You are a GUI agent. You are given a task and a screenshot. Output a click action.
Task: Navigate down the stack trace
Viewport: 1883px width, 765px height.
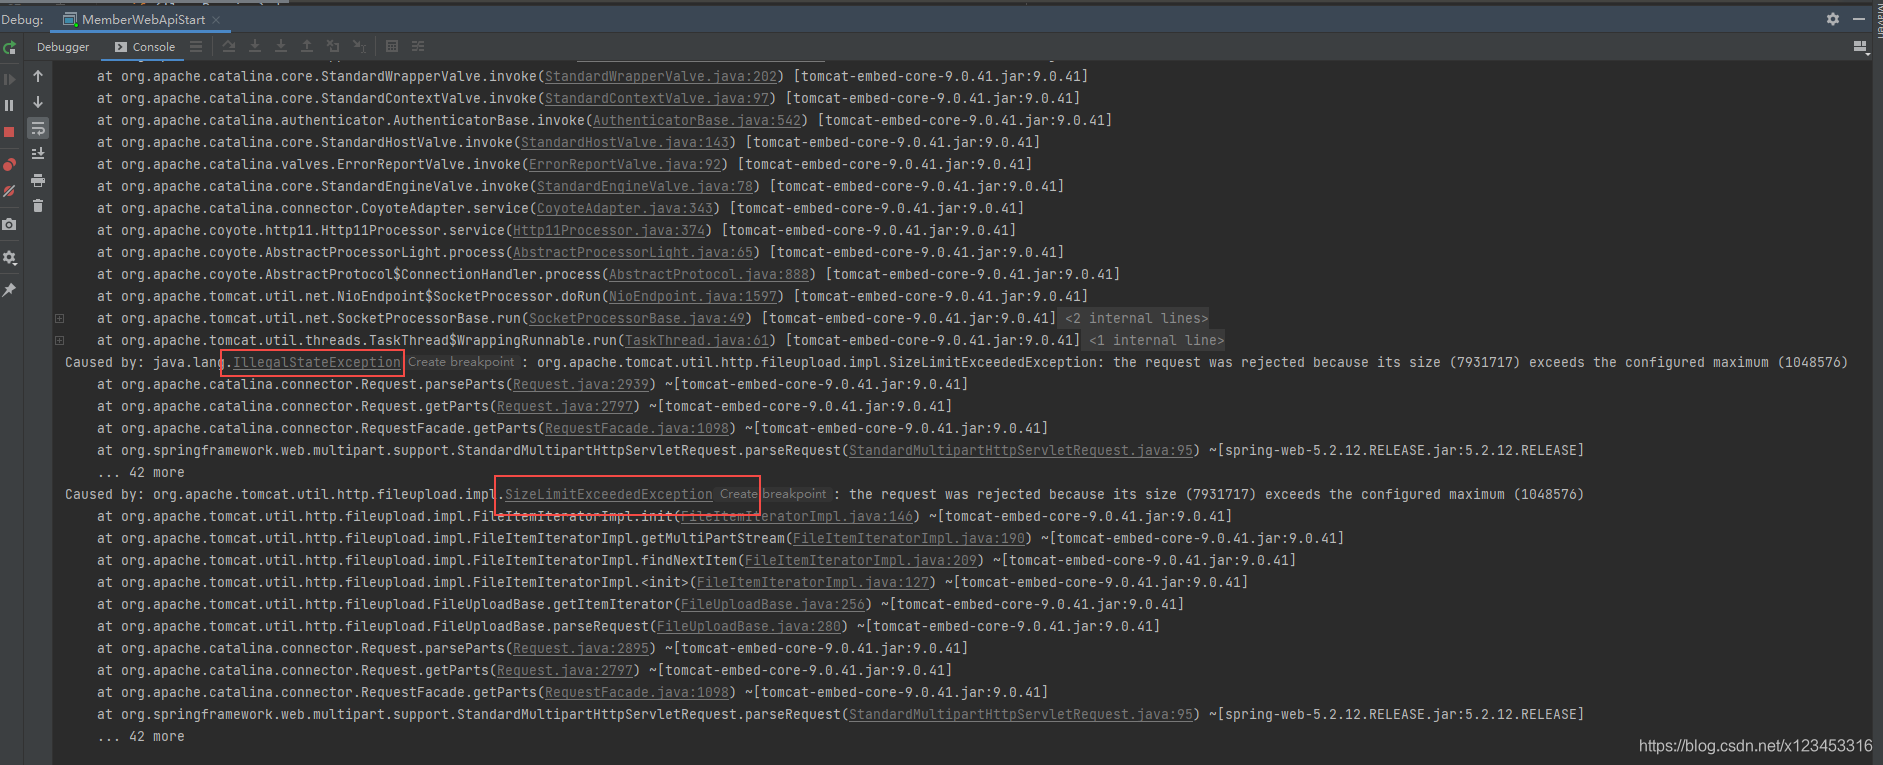(38, 102)
